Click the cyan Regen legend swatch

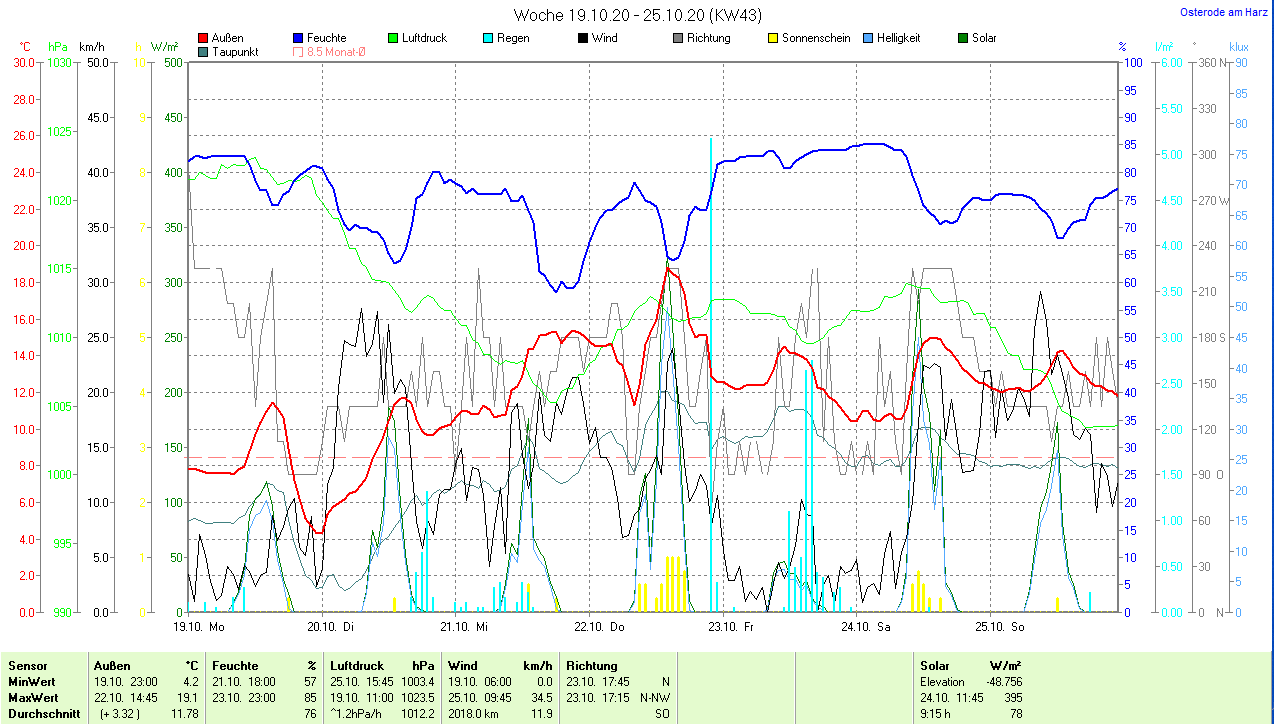[x=489, y=38]
